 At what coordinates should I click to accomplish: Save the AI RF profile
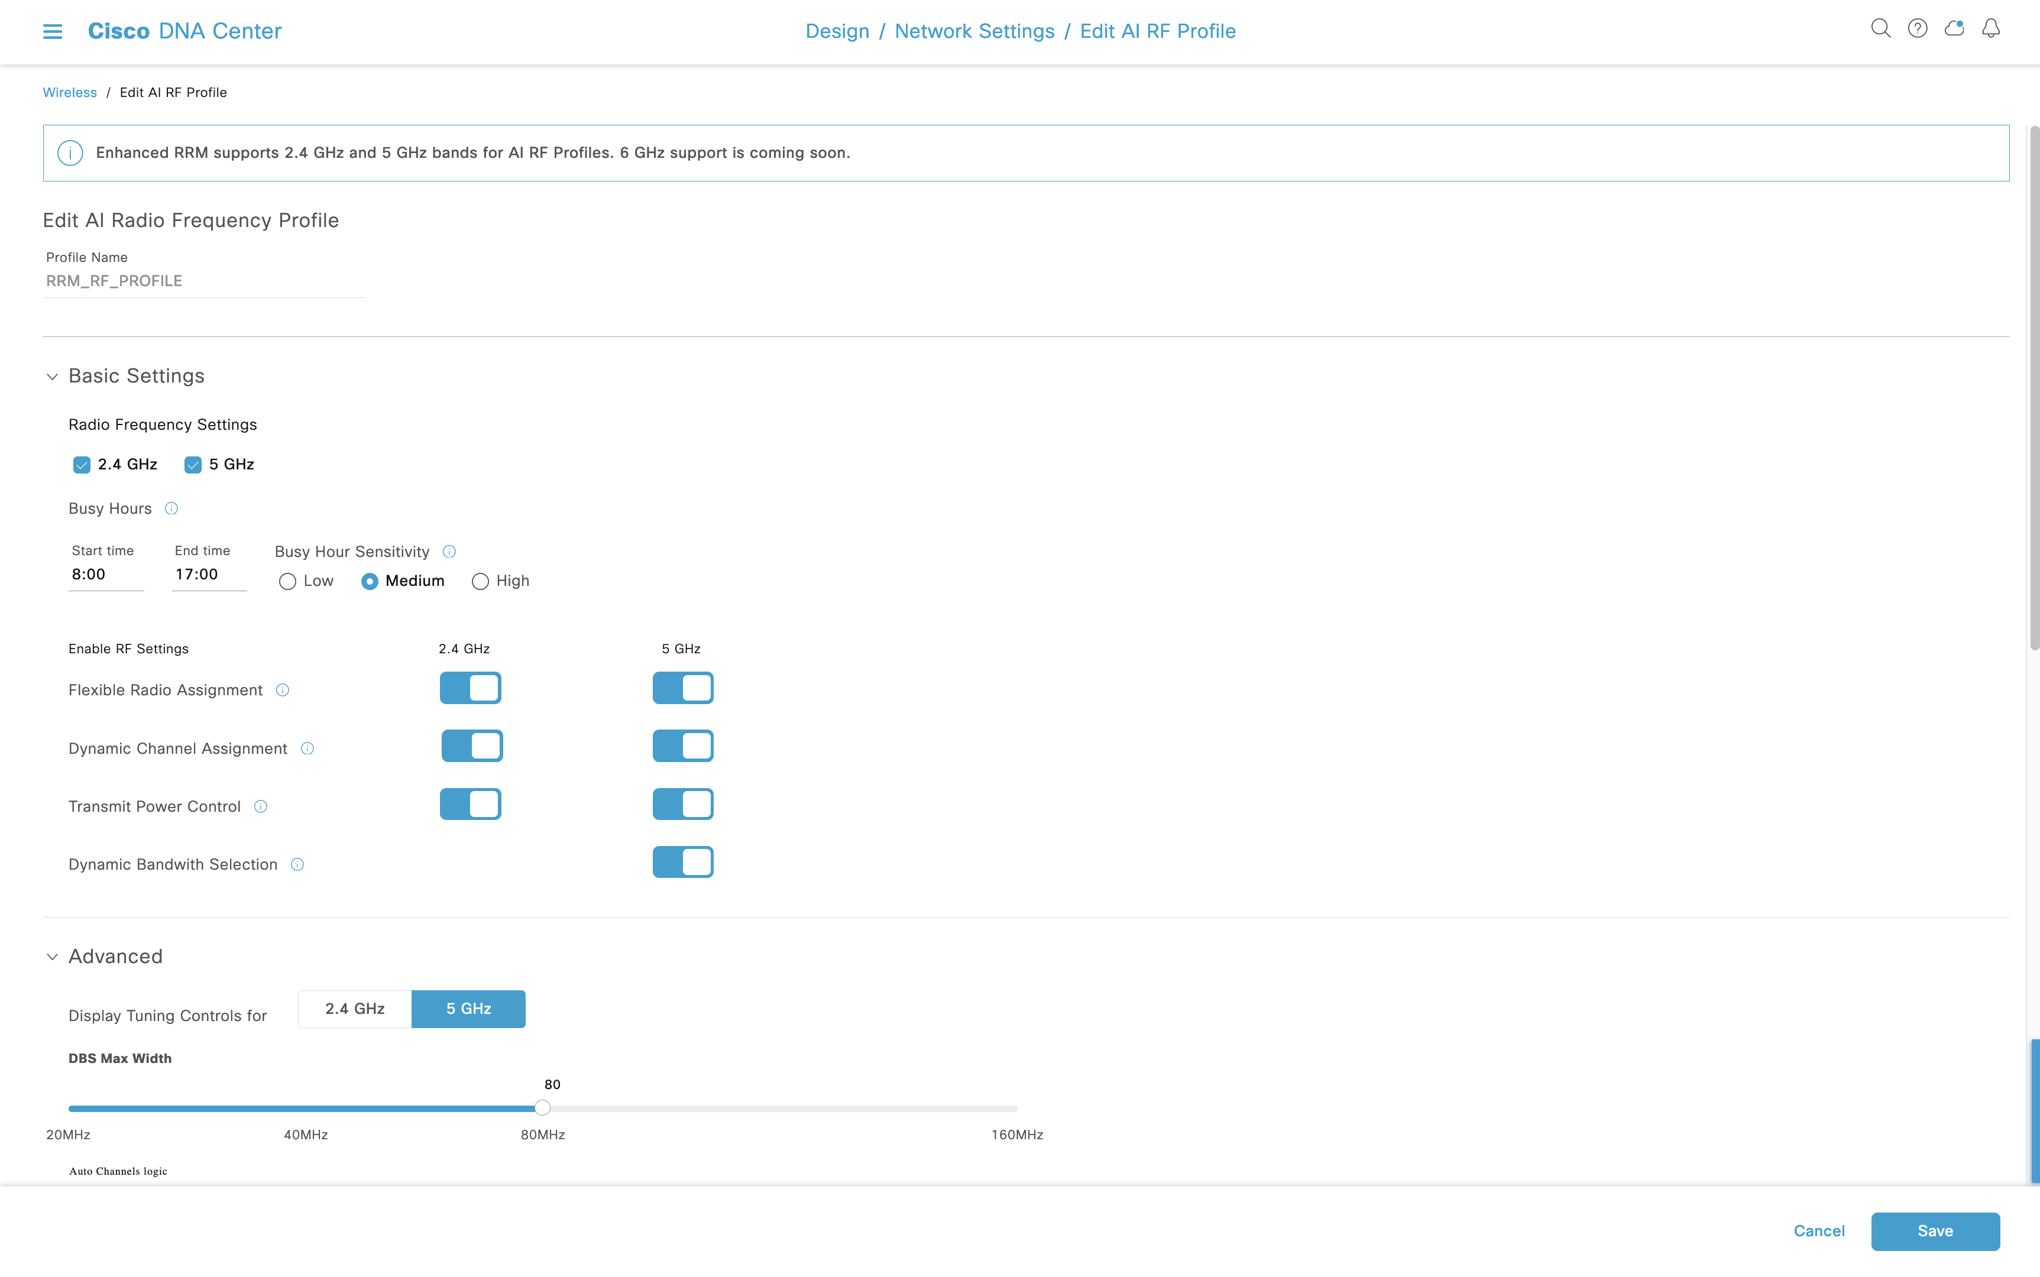(x=1935, y=1231)
